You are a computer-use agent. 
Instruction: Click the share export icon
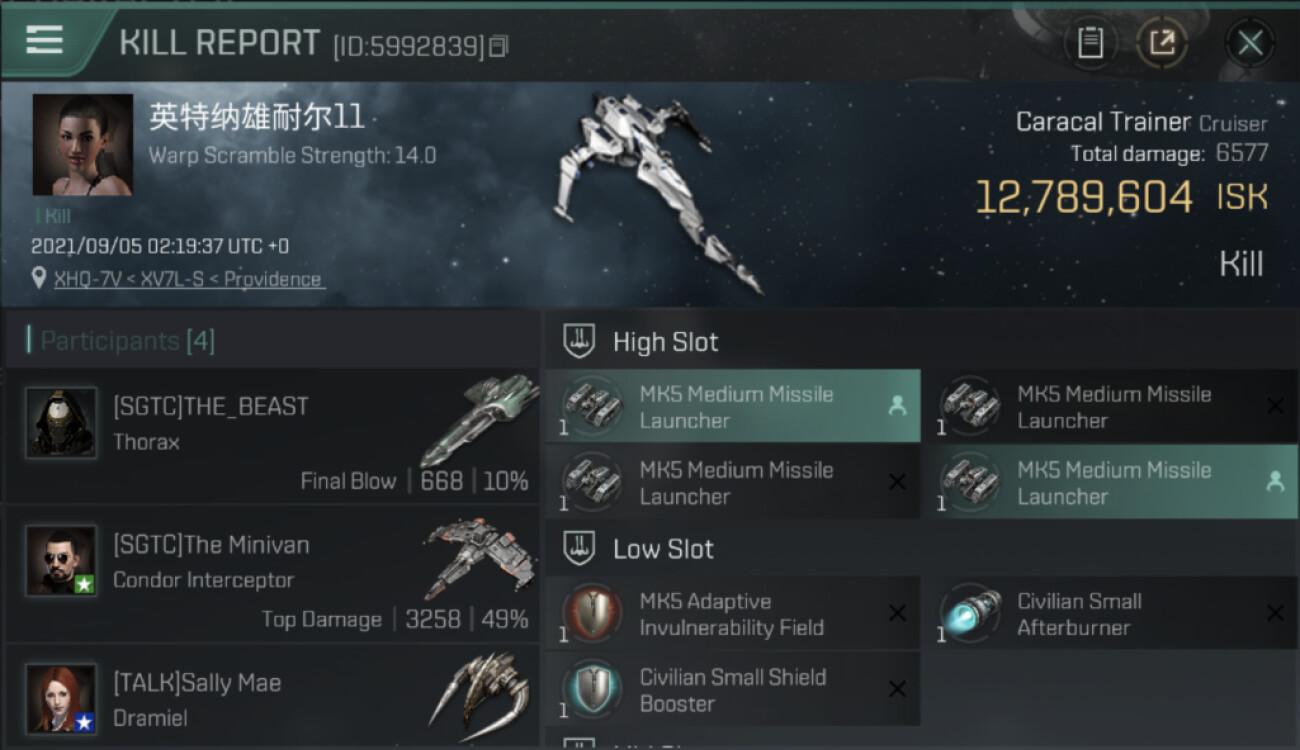click(1161, 43)
